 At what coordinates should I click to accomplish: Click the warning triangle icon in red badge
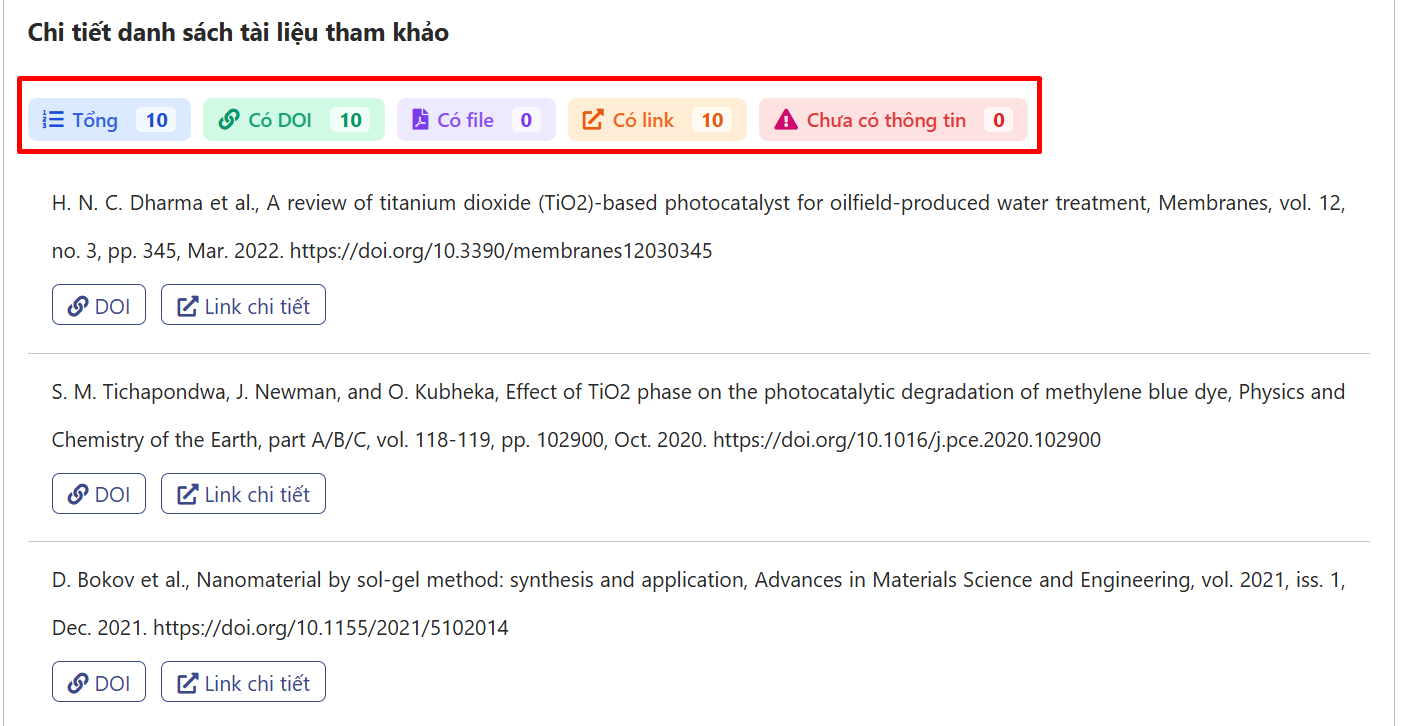tap(786, 120)
